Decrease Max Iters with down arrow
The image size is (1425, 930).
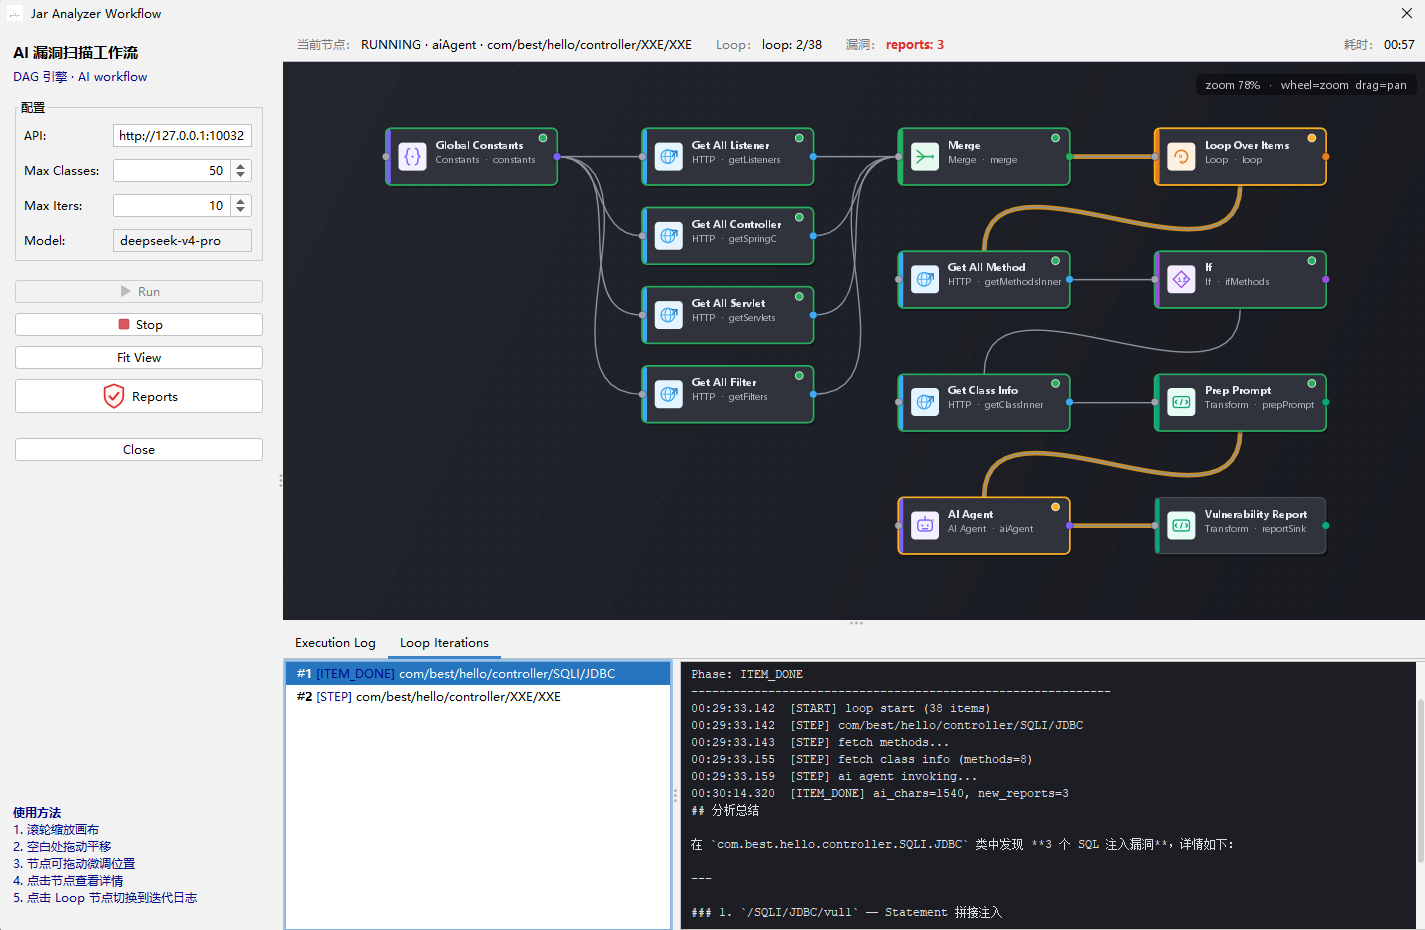(x=240, y=211)
